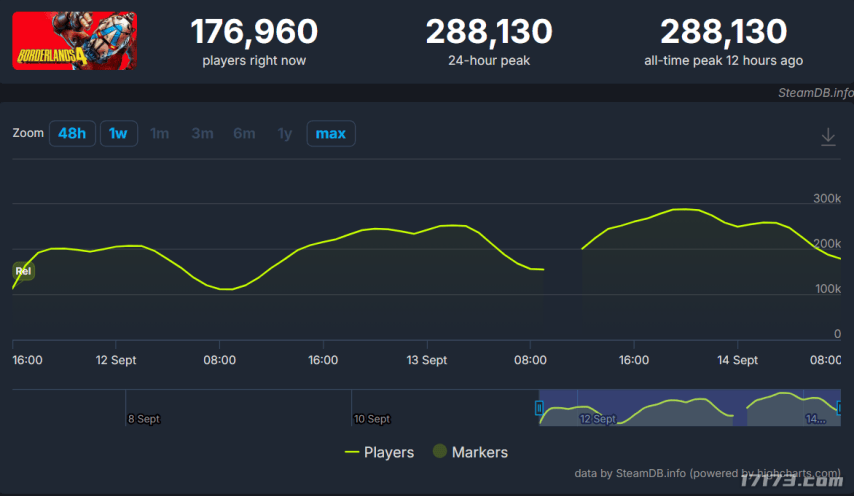Click the 8 Sept label in navigator
The image size is (854, 496).
click(x=144, y=419)
